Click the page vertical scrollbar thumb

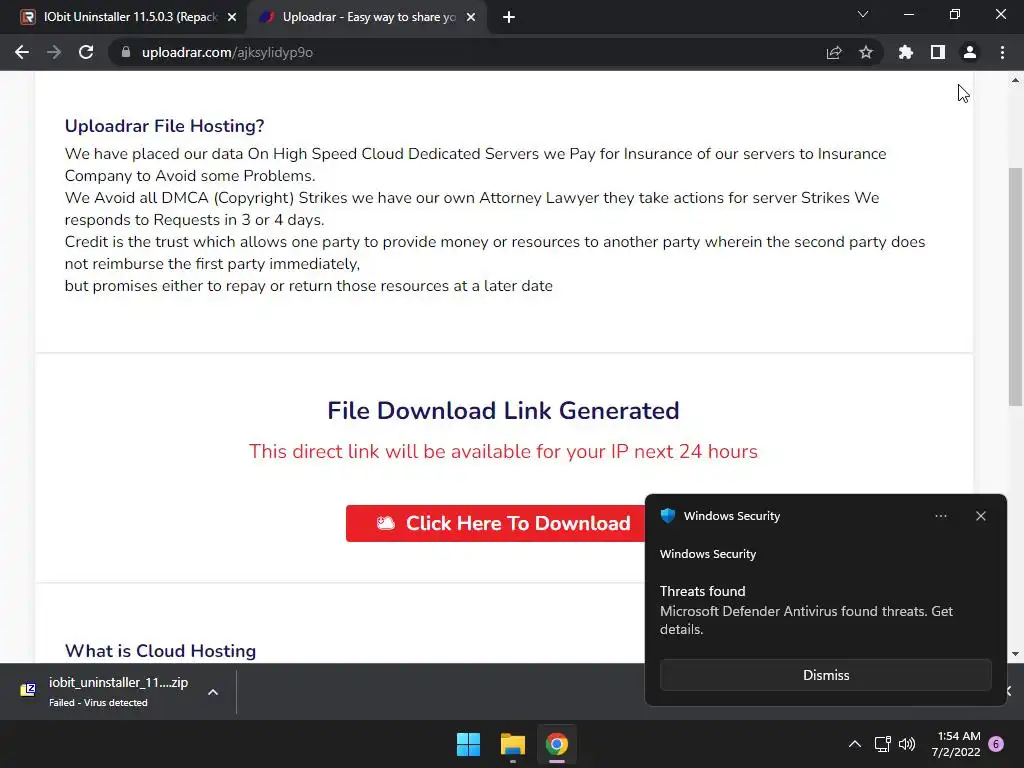coord(1015,287)
